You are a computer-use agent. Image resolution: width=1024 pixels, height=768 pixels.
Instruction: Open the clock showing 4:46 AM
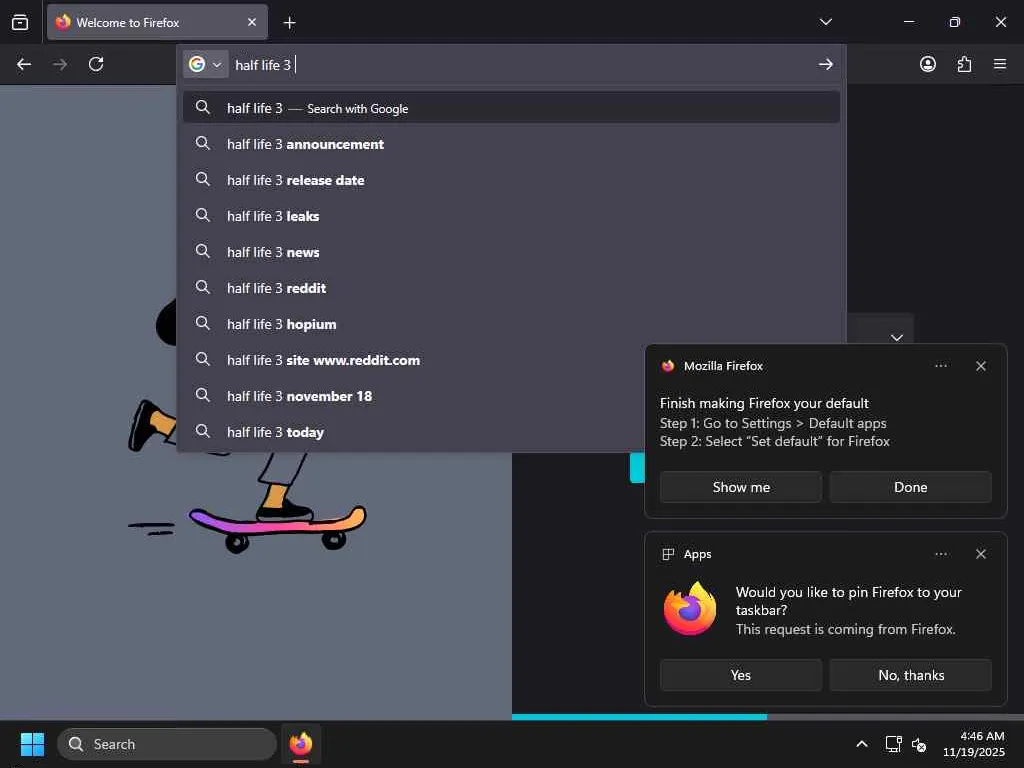click(x=973, y=744)
